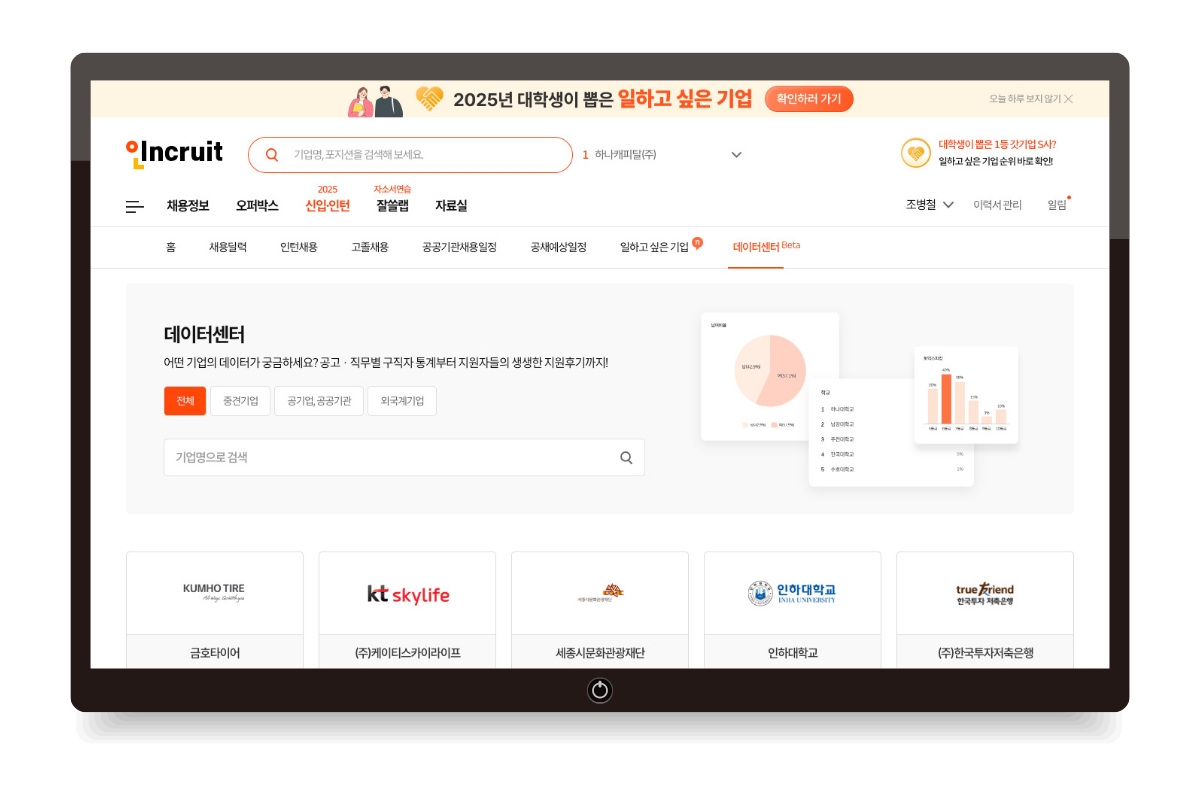Open the true friend 한국투자 저축은행 logo card
Image resolution: width=1200 pixels, height=800 pixels.
pos(985,593)
